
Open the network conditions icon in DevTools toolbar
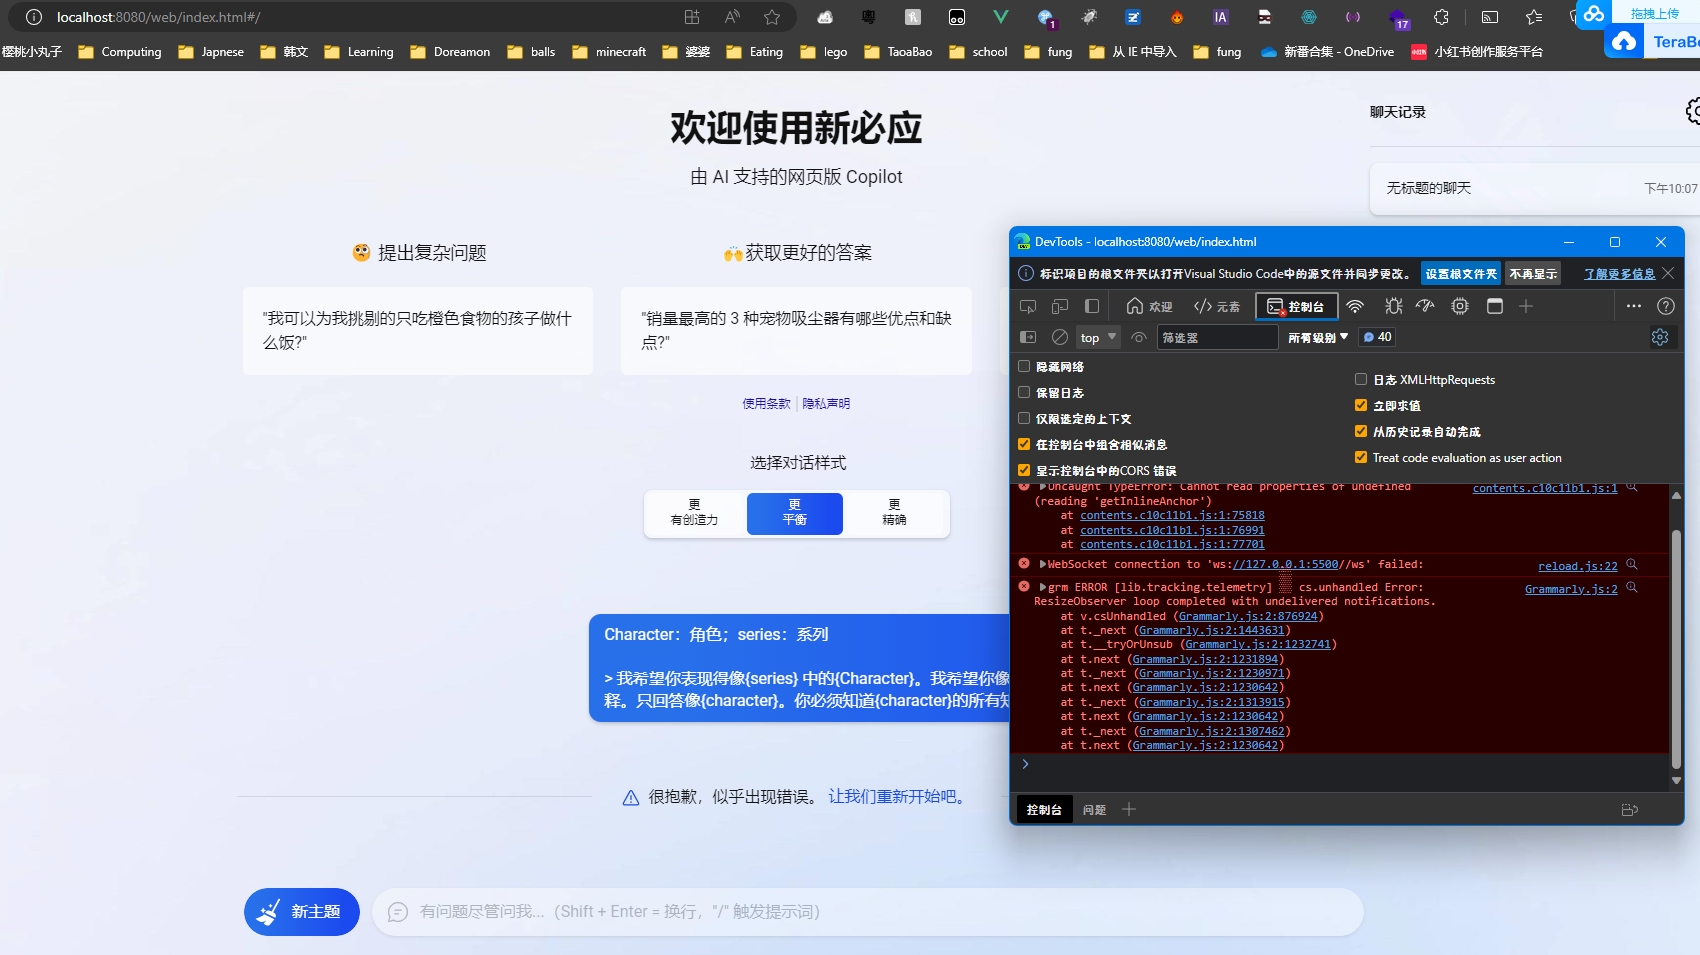click(x=1356, y=306)
